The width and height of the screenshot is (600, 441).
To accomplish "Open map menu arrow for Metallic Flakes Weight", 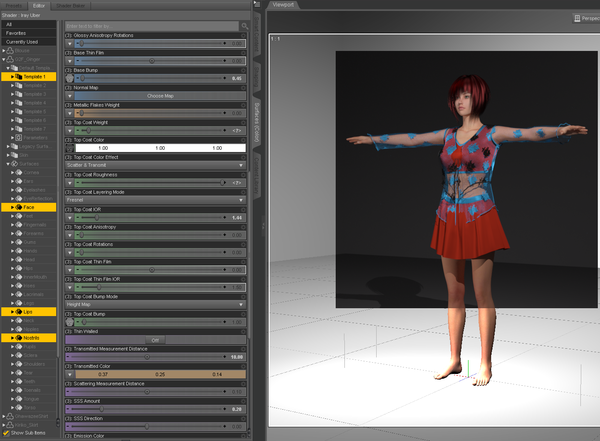I will tap(70, 113).
